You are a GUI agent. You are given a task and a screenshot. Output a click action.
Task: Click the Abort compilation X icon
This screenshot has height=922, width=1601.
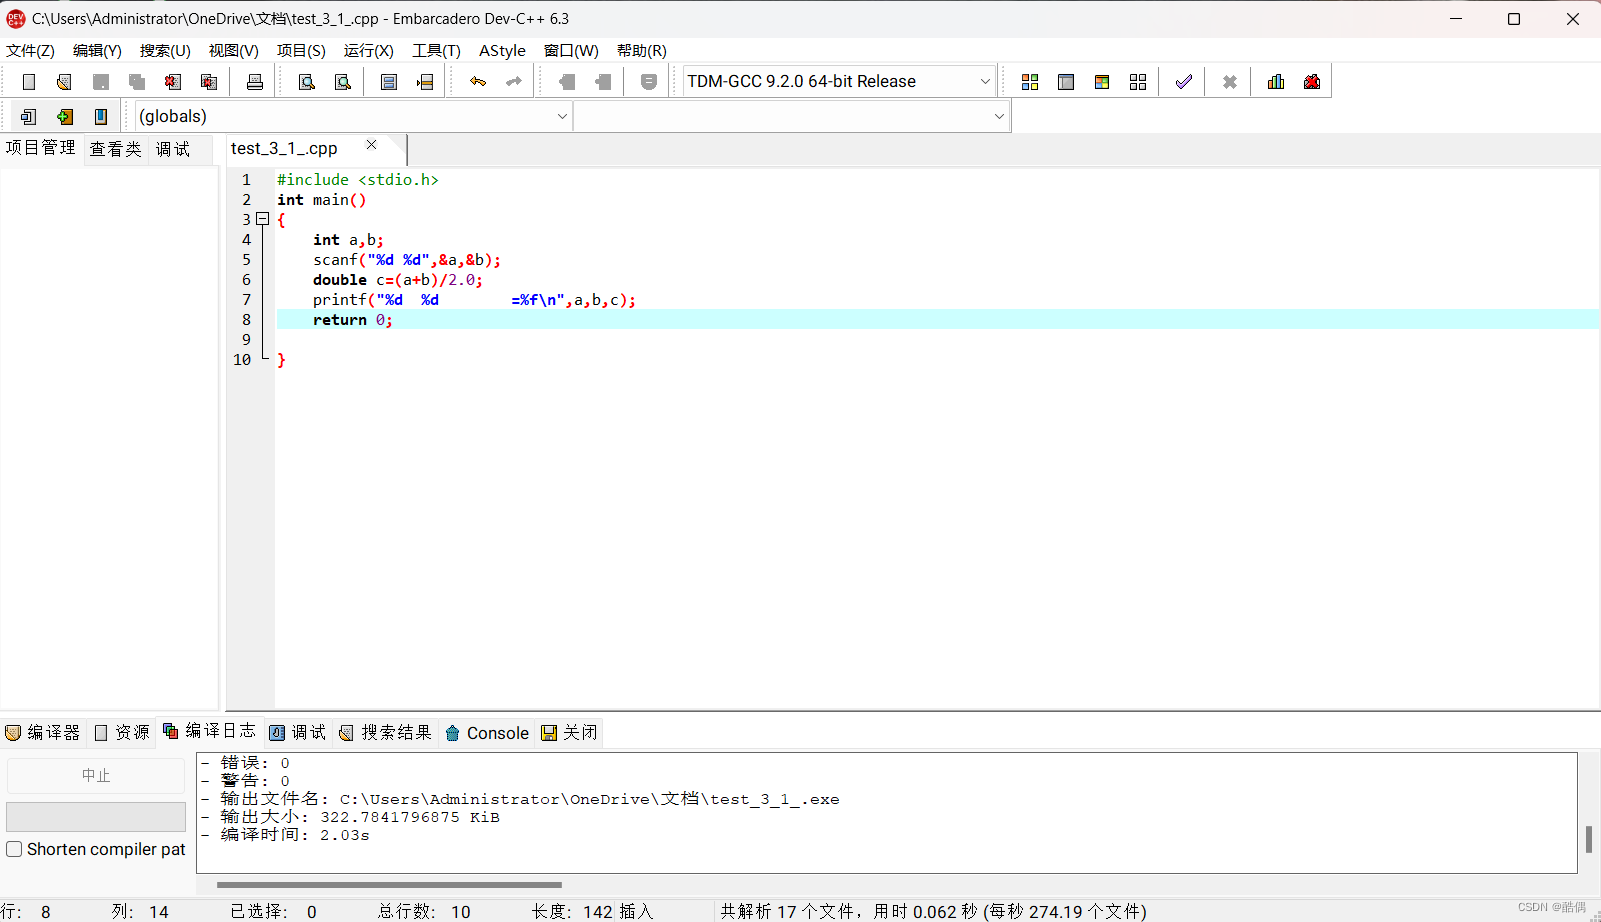(1228, 81)
